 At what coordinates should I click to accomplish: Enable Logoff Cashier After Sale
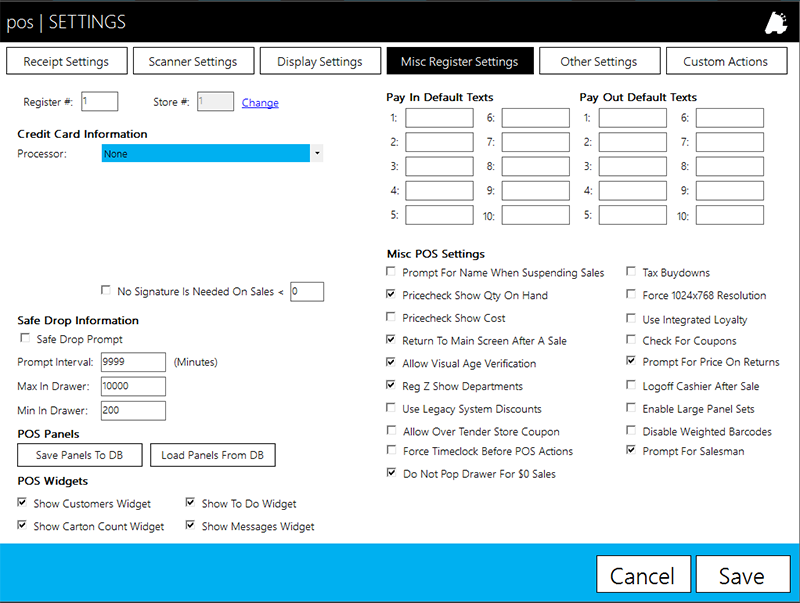631,385
